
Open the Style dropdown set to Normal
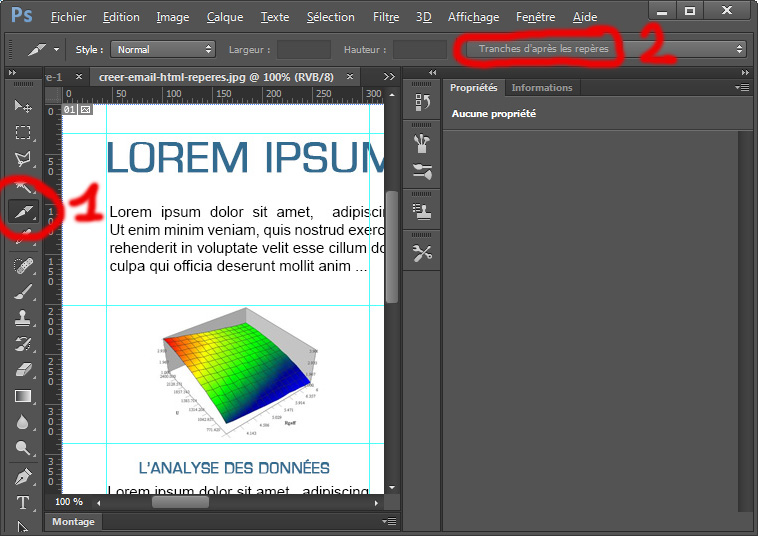click(x=162, y=49)
